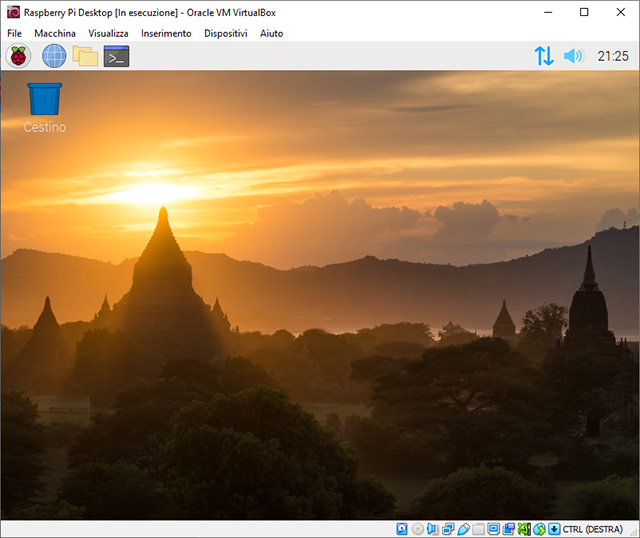Open the Inserimento menu
The width and height of the screenshot is (640, 538).
click(166, 33)
